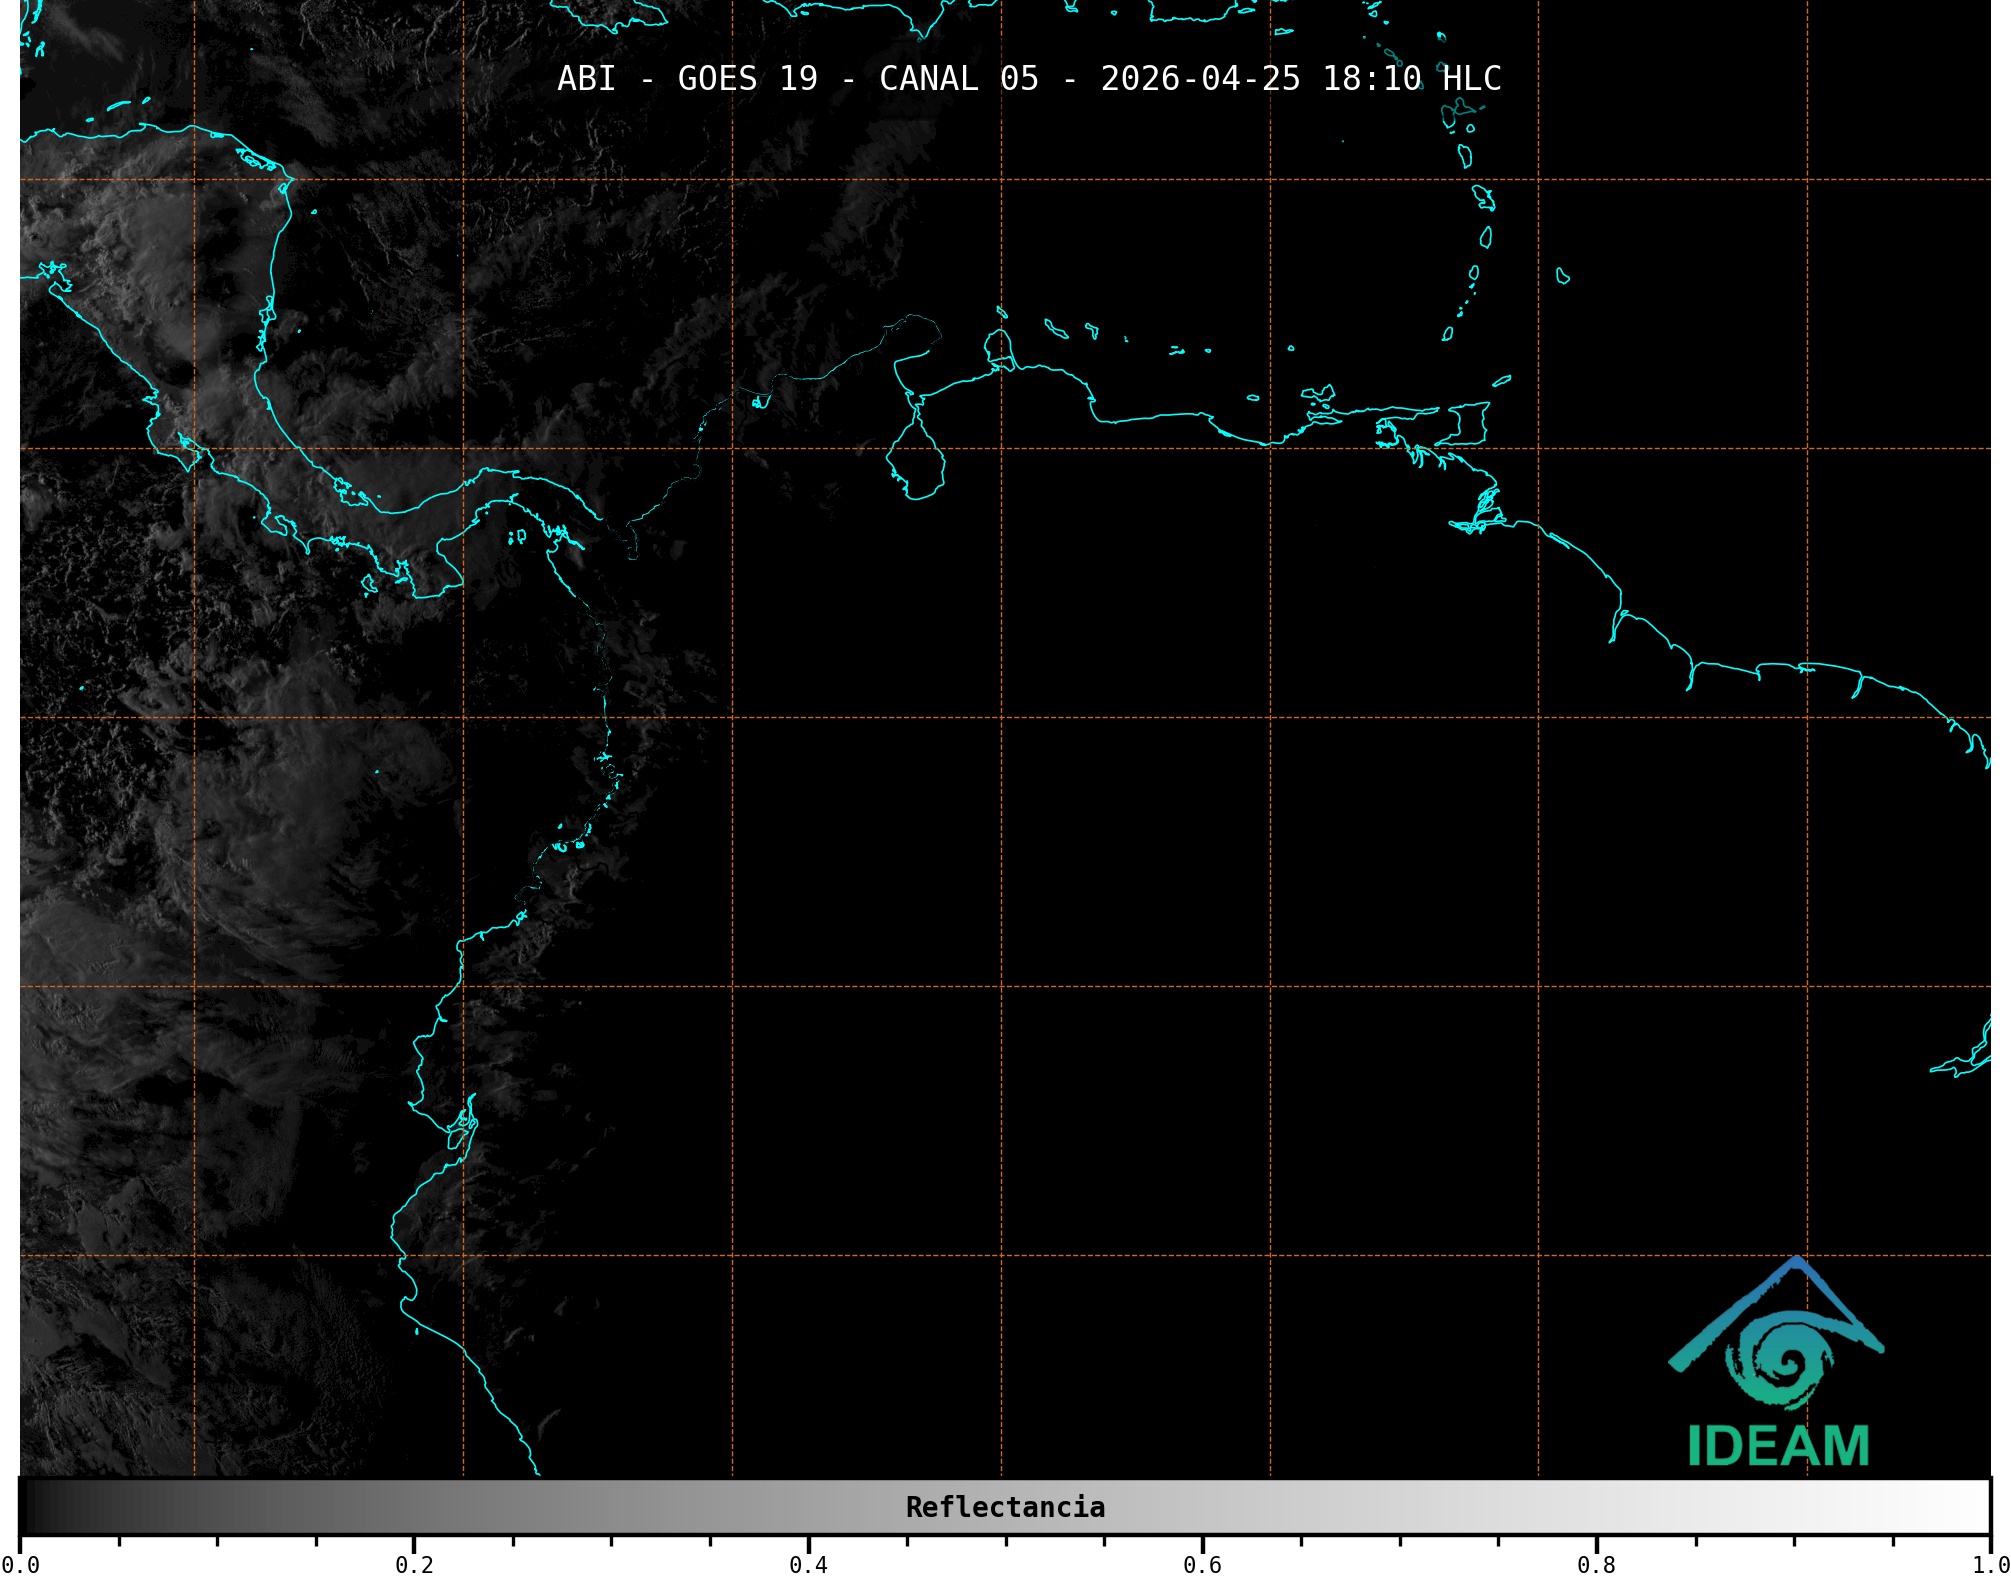Click the '0.0' tick label at the colorbar start

21,1565
